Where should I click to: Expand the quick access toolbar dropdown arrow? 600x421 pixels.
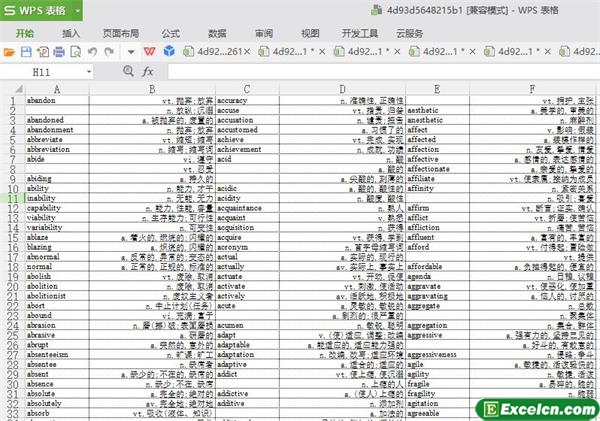[x=131, y=52]
